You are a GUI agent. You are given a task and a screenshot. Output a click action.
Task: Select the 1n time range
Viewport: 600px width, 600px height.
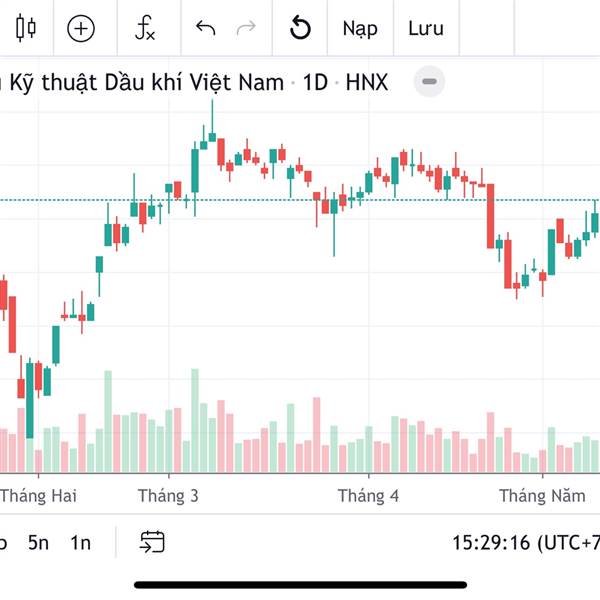pos(80,543)
